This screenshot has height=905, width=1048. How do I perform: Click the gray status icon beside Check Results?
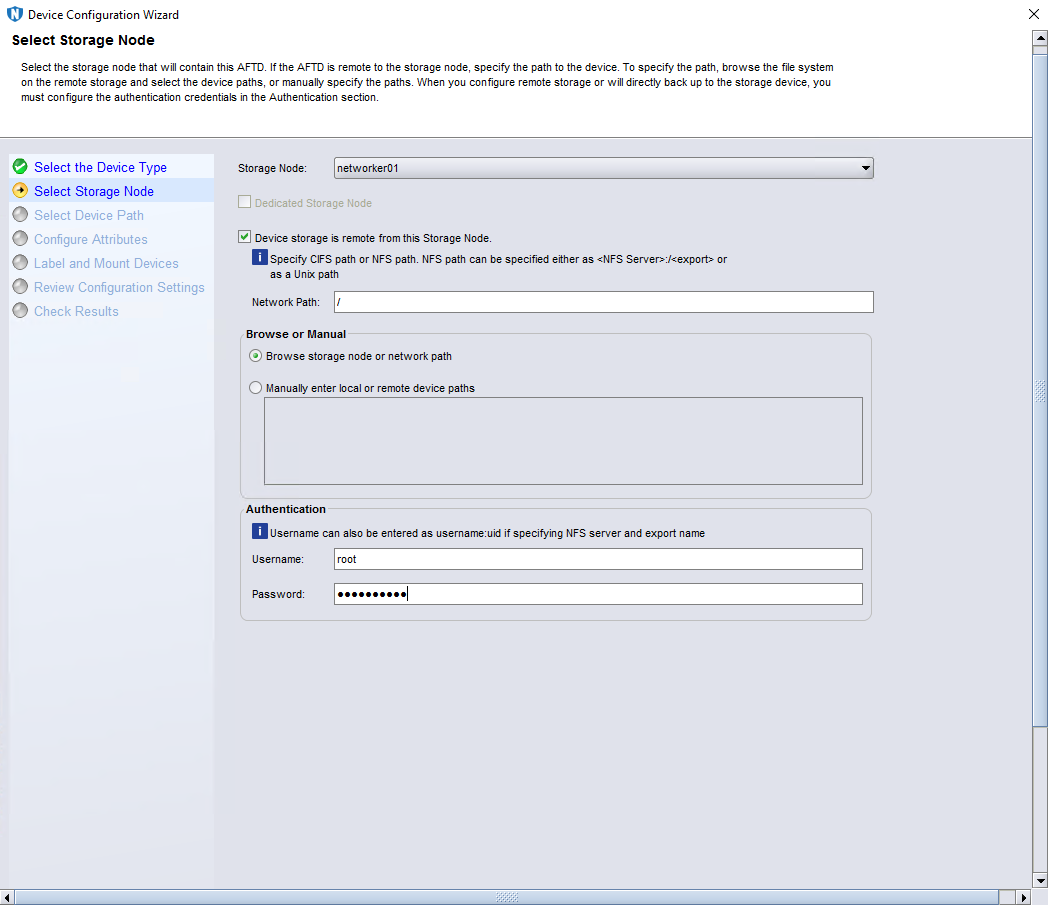(20, 311)
